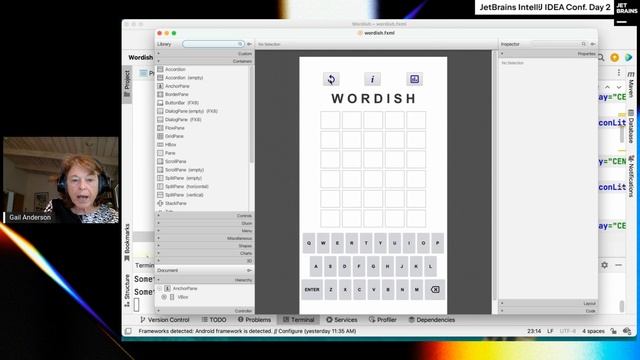Open the Document panel options menu
Screen dimensions: 640x360
point(249,270)
